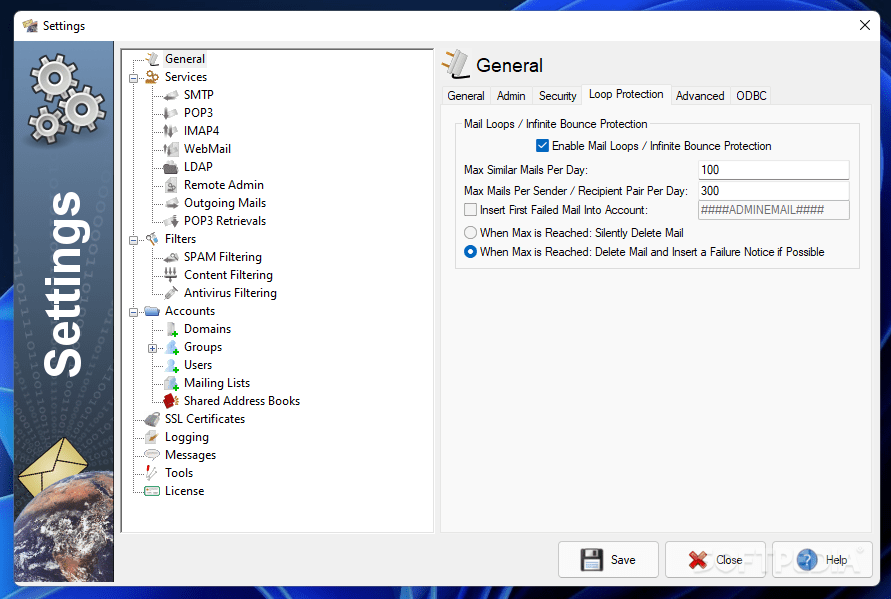Disable Mail Loops / Infinite Bounce Protection
The height and width of the screenshot is (599, 891).
point(542,145)
